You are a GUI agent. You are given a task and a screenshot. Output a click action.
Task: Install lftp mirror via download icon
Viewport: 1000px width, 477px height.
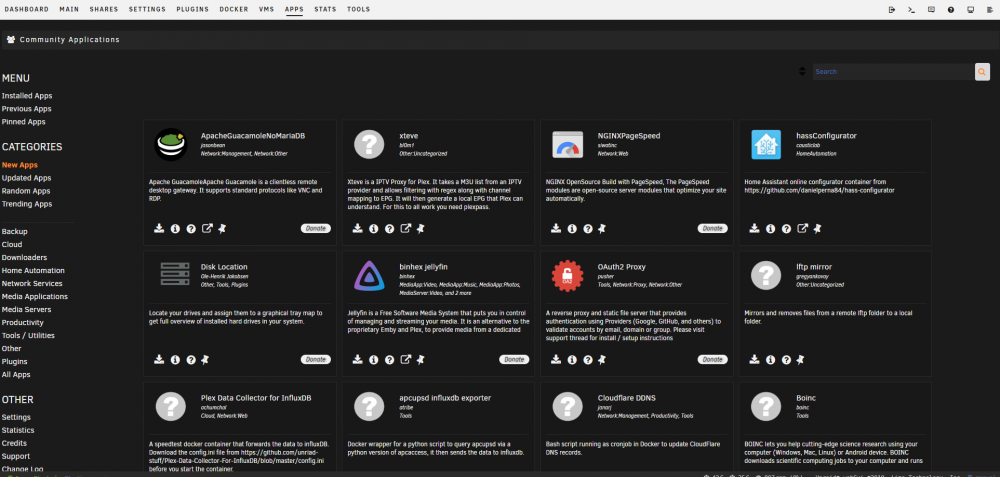[754, 360]
